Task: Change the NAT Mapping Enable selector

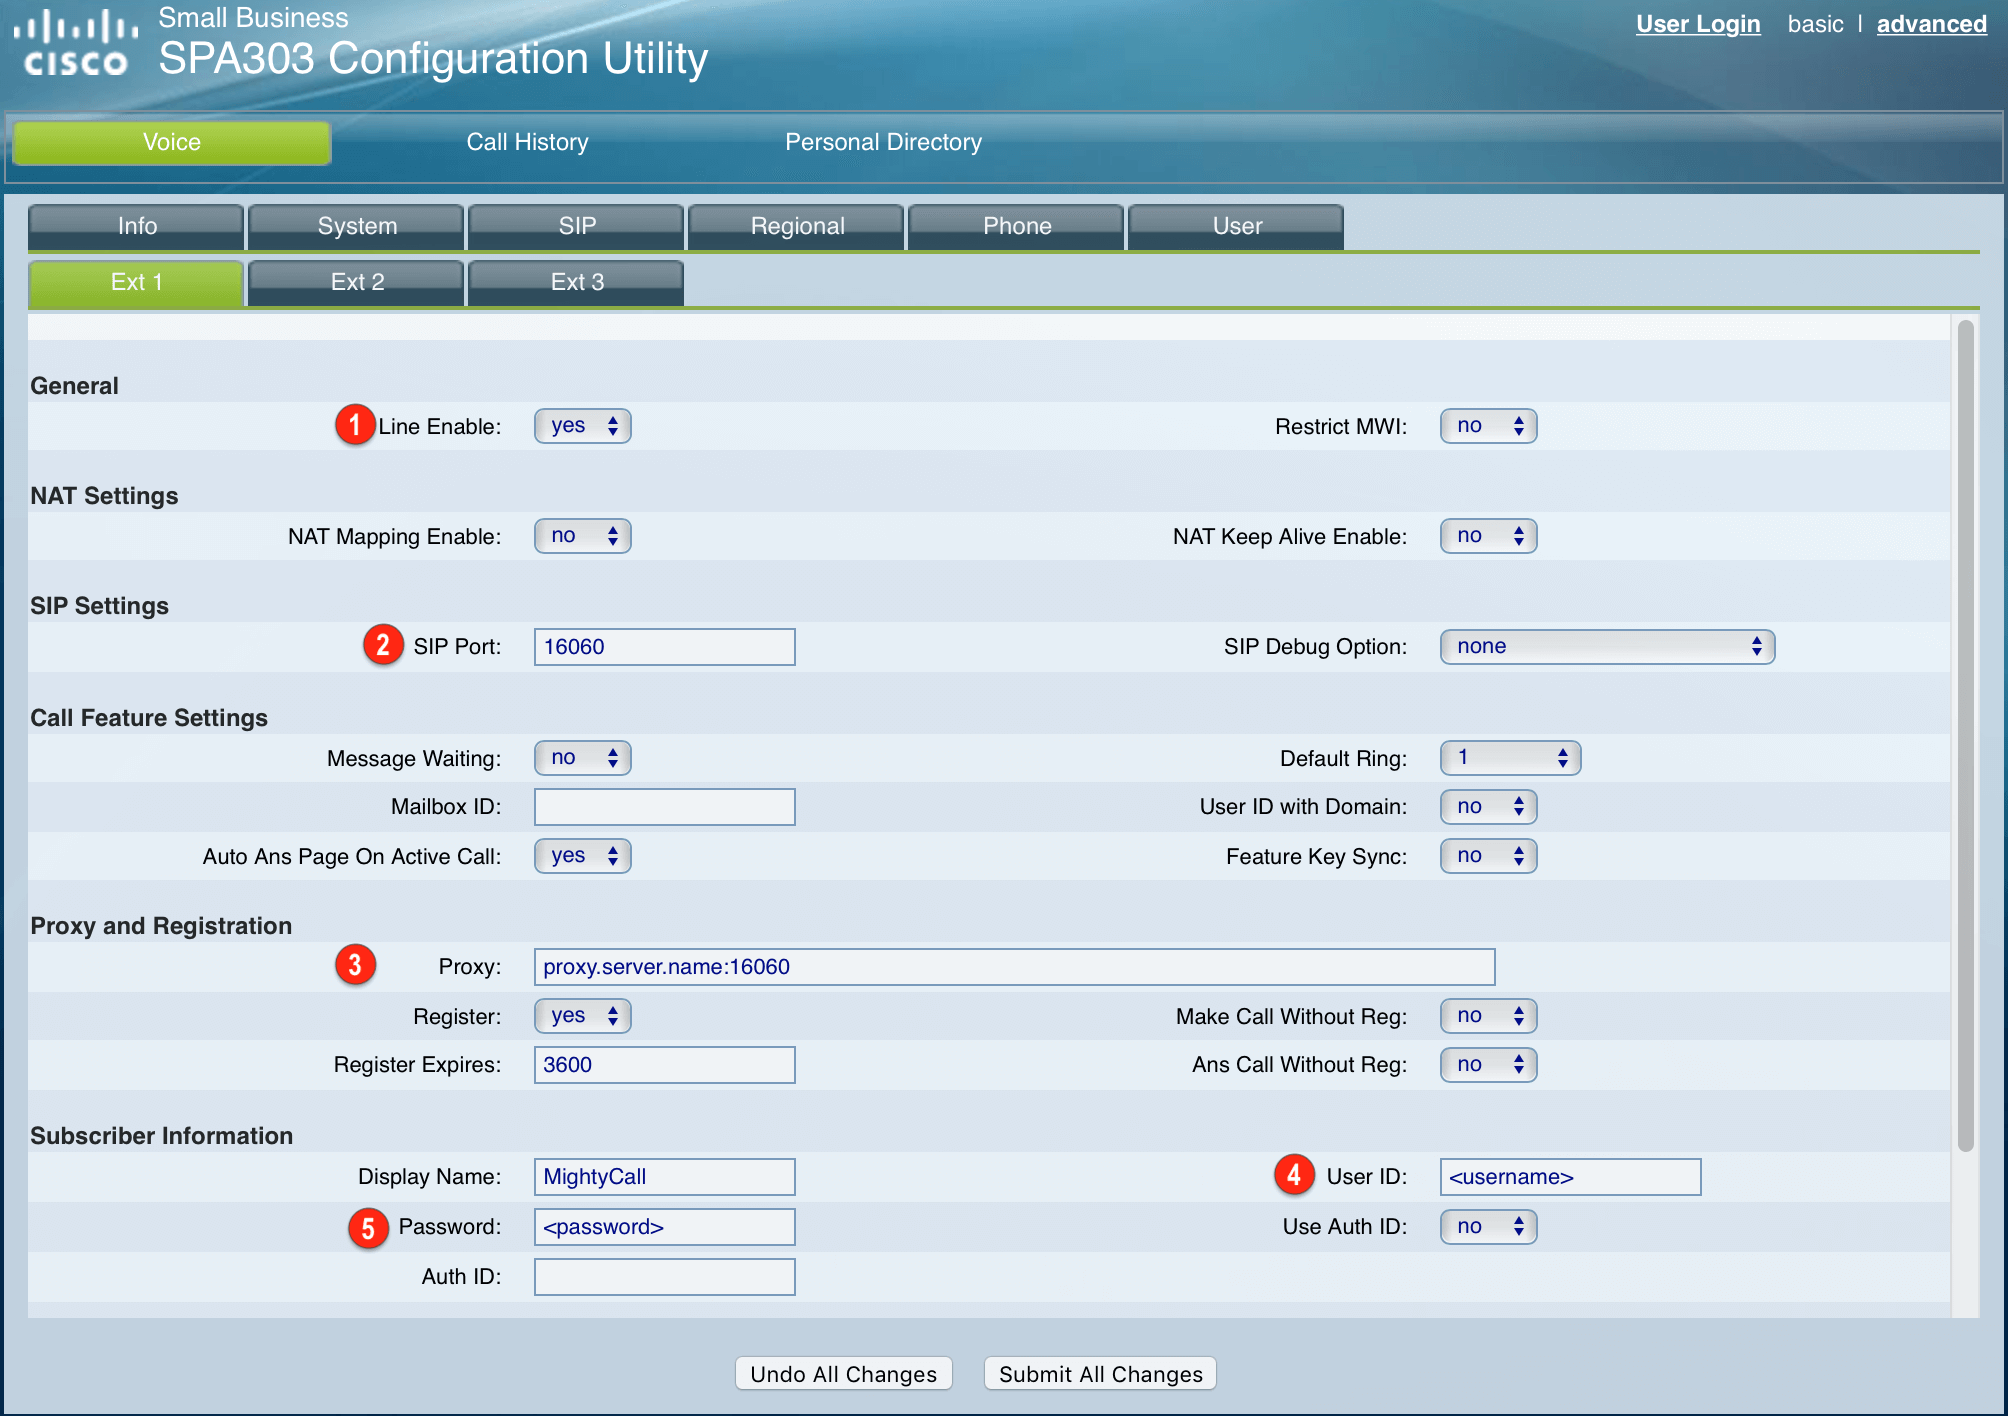Action: (x=583, y=536)
